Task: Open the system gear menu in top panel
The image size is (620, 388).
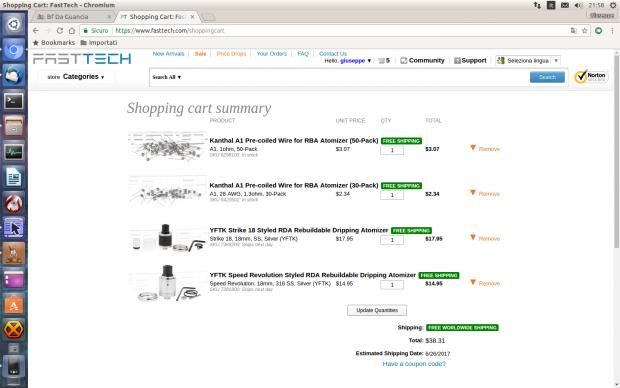Action: pyautogui.click(x=613, y=5)
